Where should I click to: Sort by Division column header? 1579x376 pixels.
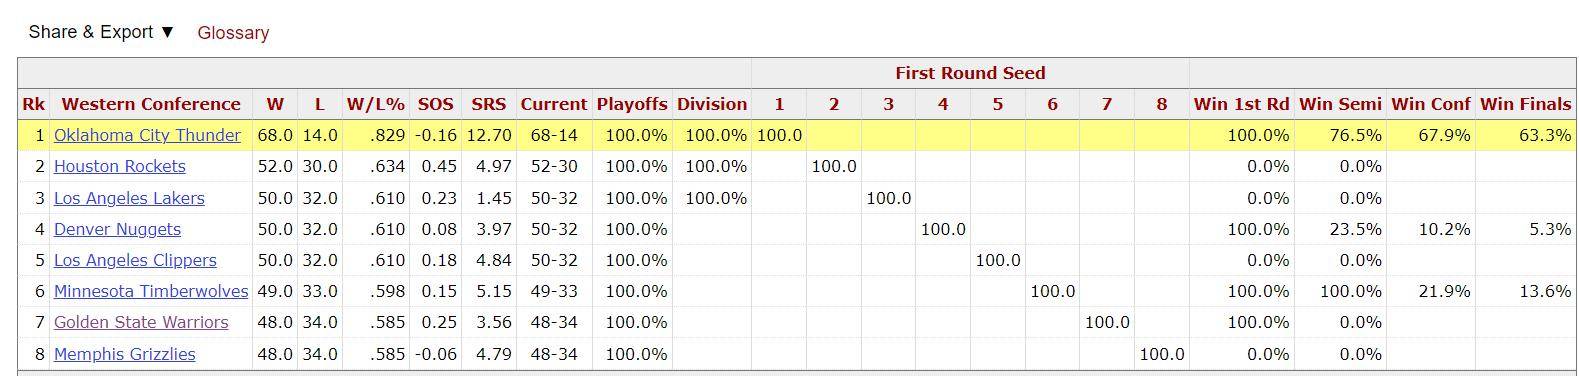point(712,104)
